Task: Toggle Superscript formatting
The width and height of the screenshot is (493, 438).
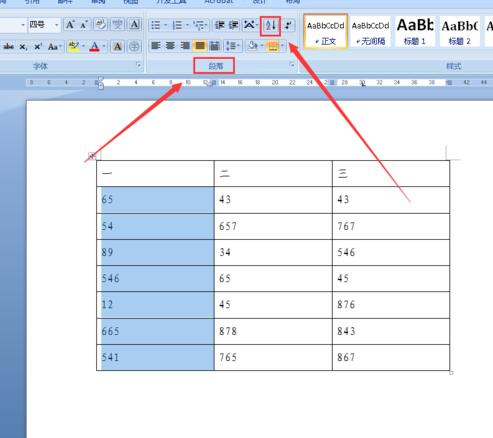Action: coord(38,47)
